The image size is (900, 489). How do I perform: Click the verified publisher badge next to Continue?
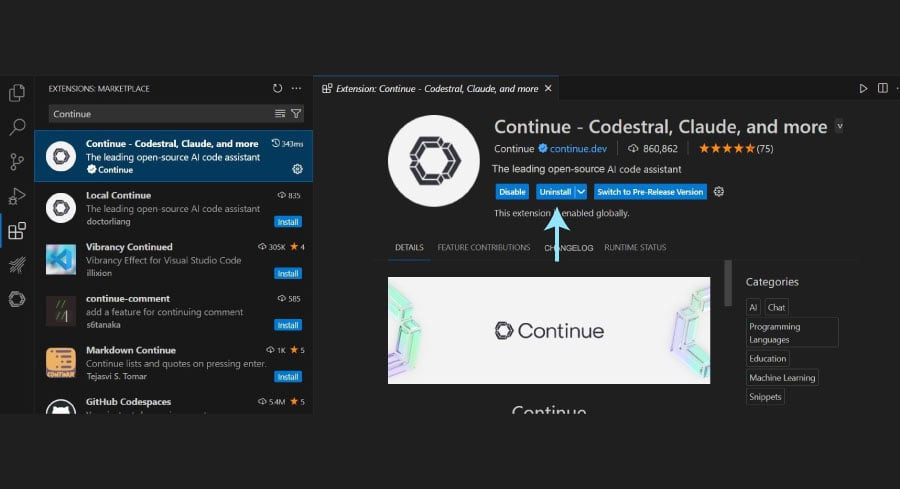tap(542, 149)
